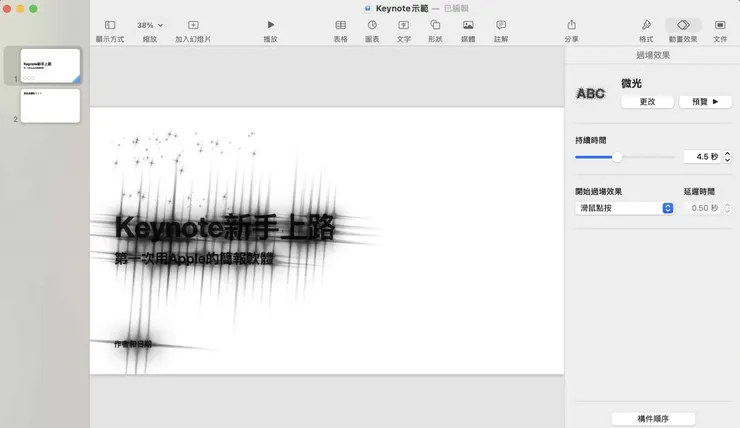
Task: Click the green full-screen window button
Action: click(x=33, y=8)
